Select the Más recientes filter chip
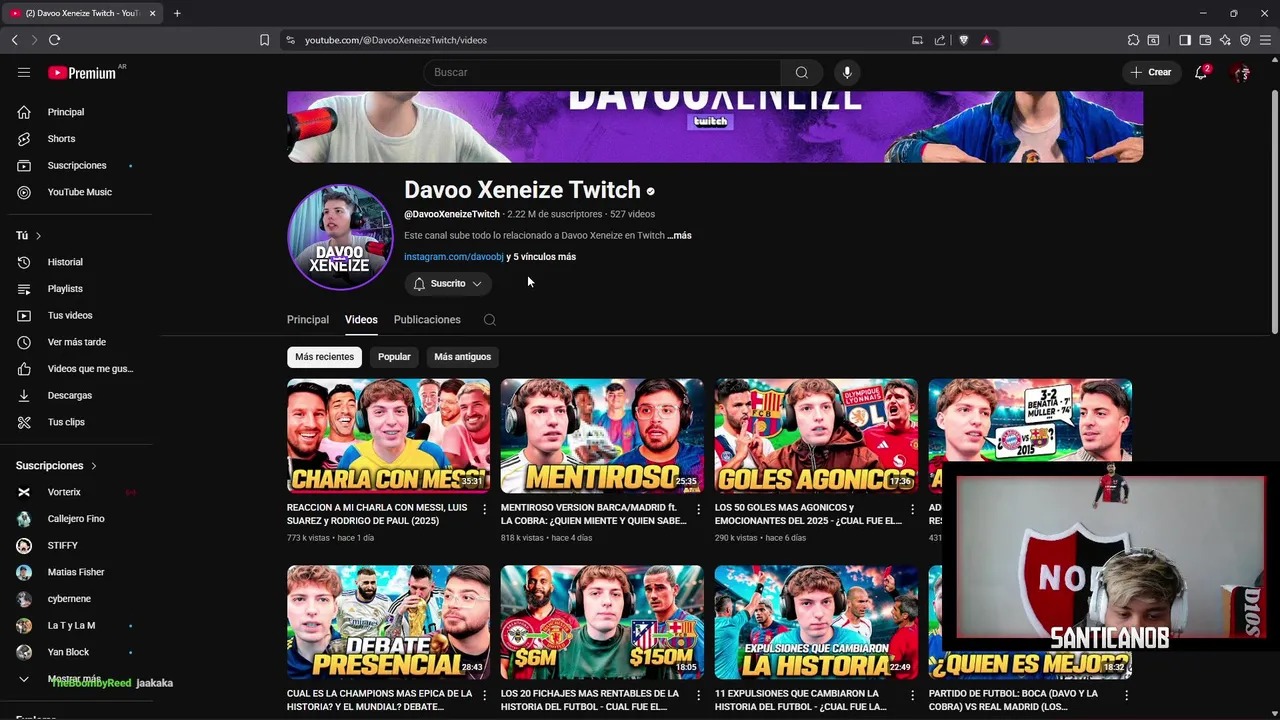Screen dimensions: 1280x720 click(x=324, y=357)
